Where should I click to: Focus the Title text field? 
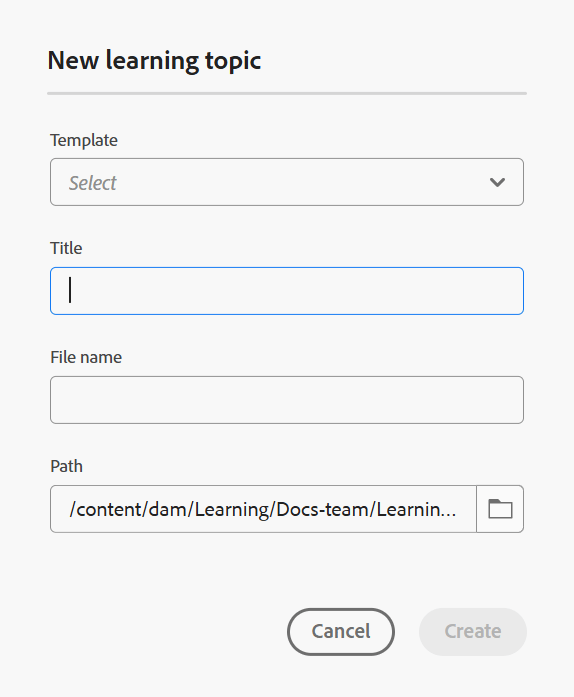pos(287,291)
